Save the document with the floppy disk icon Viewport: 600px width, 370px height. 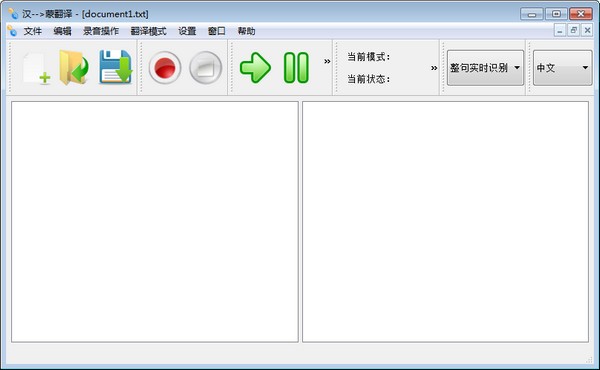pos(116,67)
